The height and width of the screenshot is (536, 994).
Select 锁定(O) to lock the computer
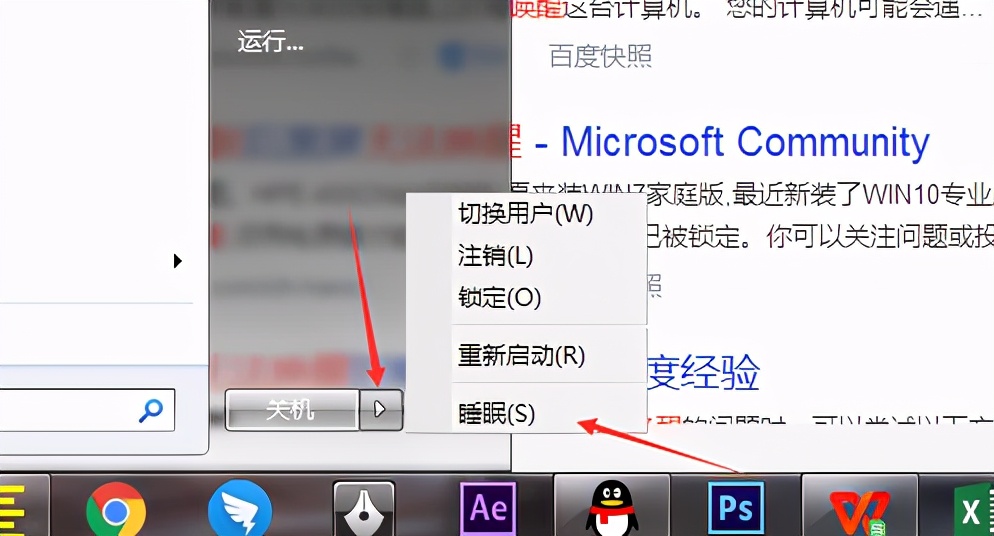point(500,298)
